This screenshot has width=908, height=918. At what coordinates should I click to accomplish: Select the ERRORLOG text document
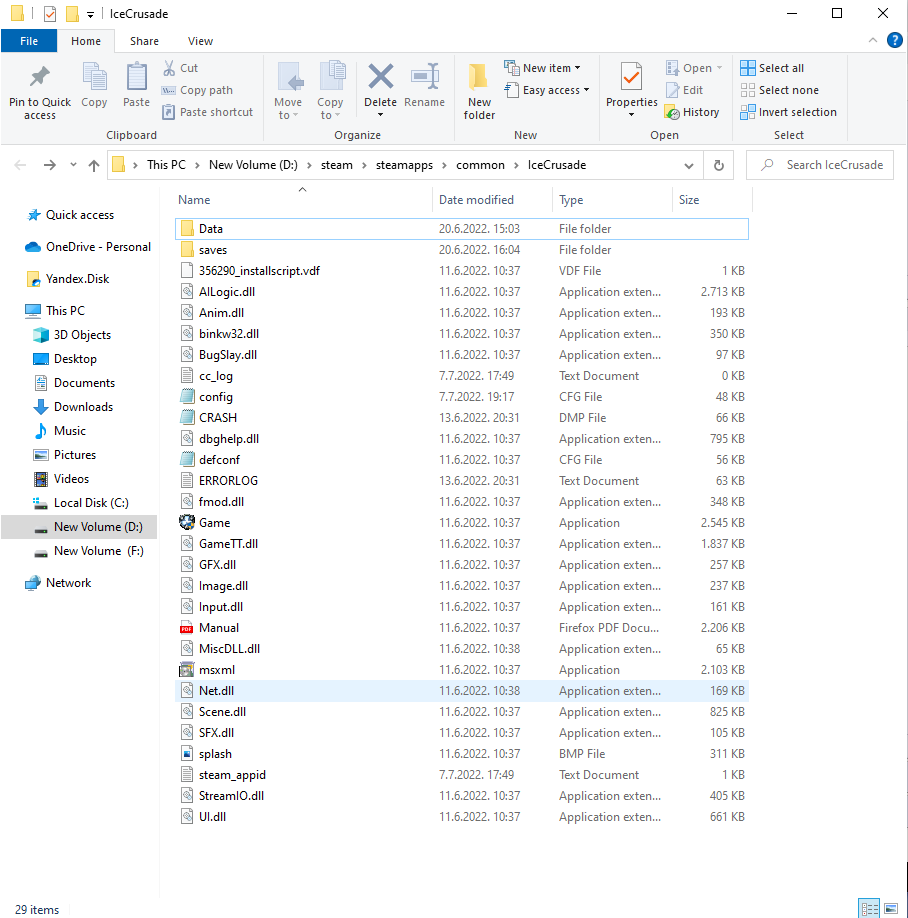[x=461, y=481]
